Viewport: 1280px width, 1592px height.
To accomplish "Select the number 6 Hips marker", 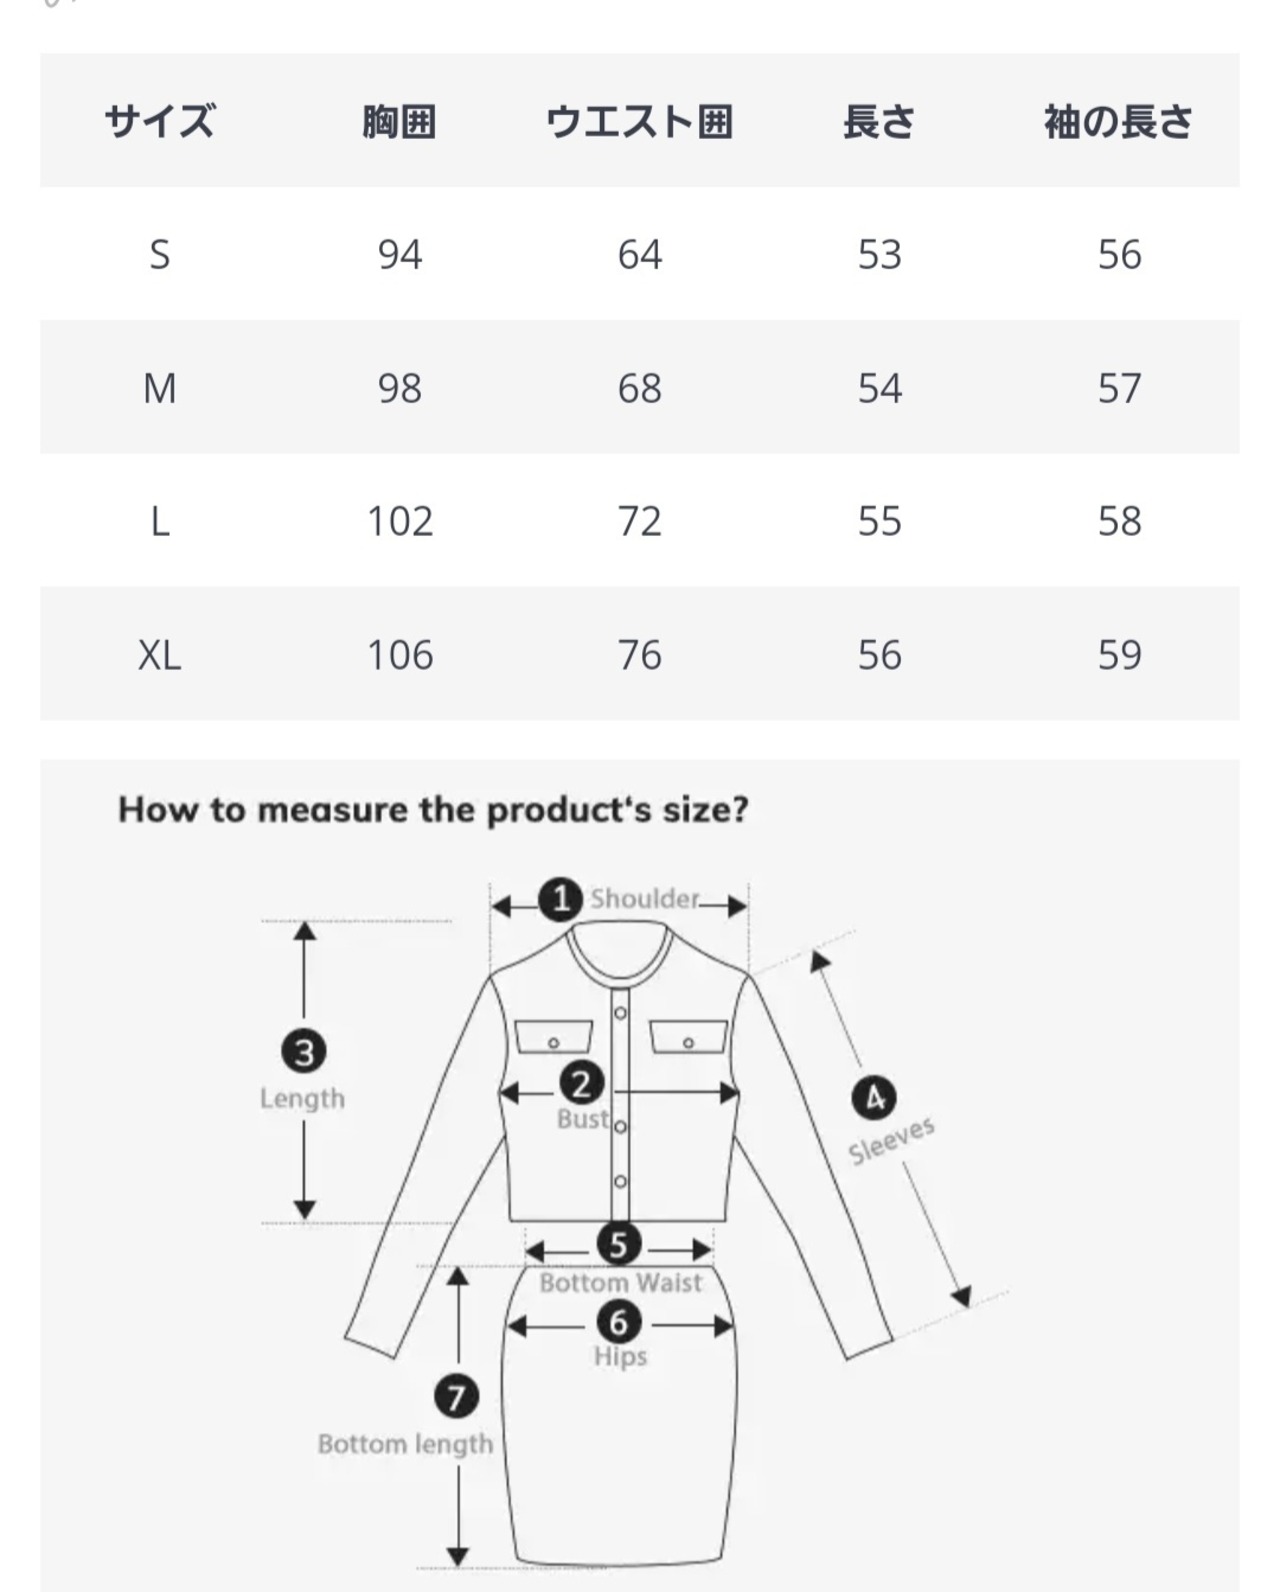I will 618,1322.
